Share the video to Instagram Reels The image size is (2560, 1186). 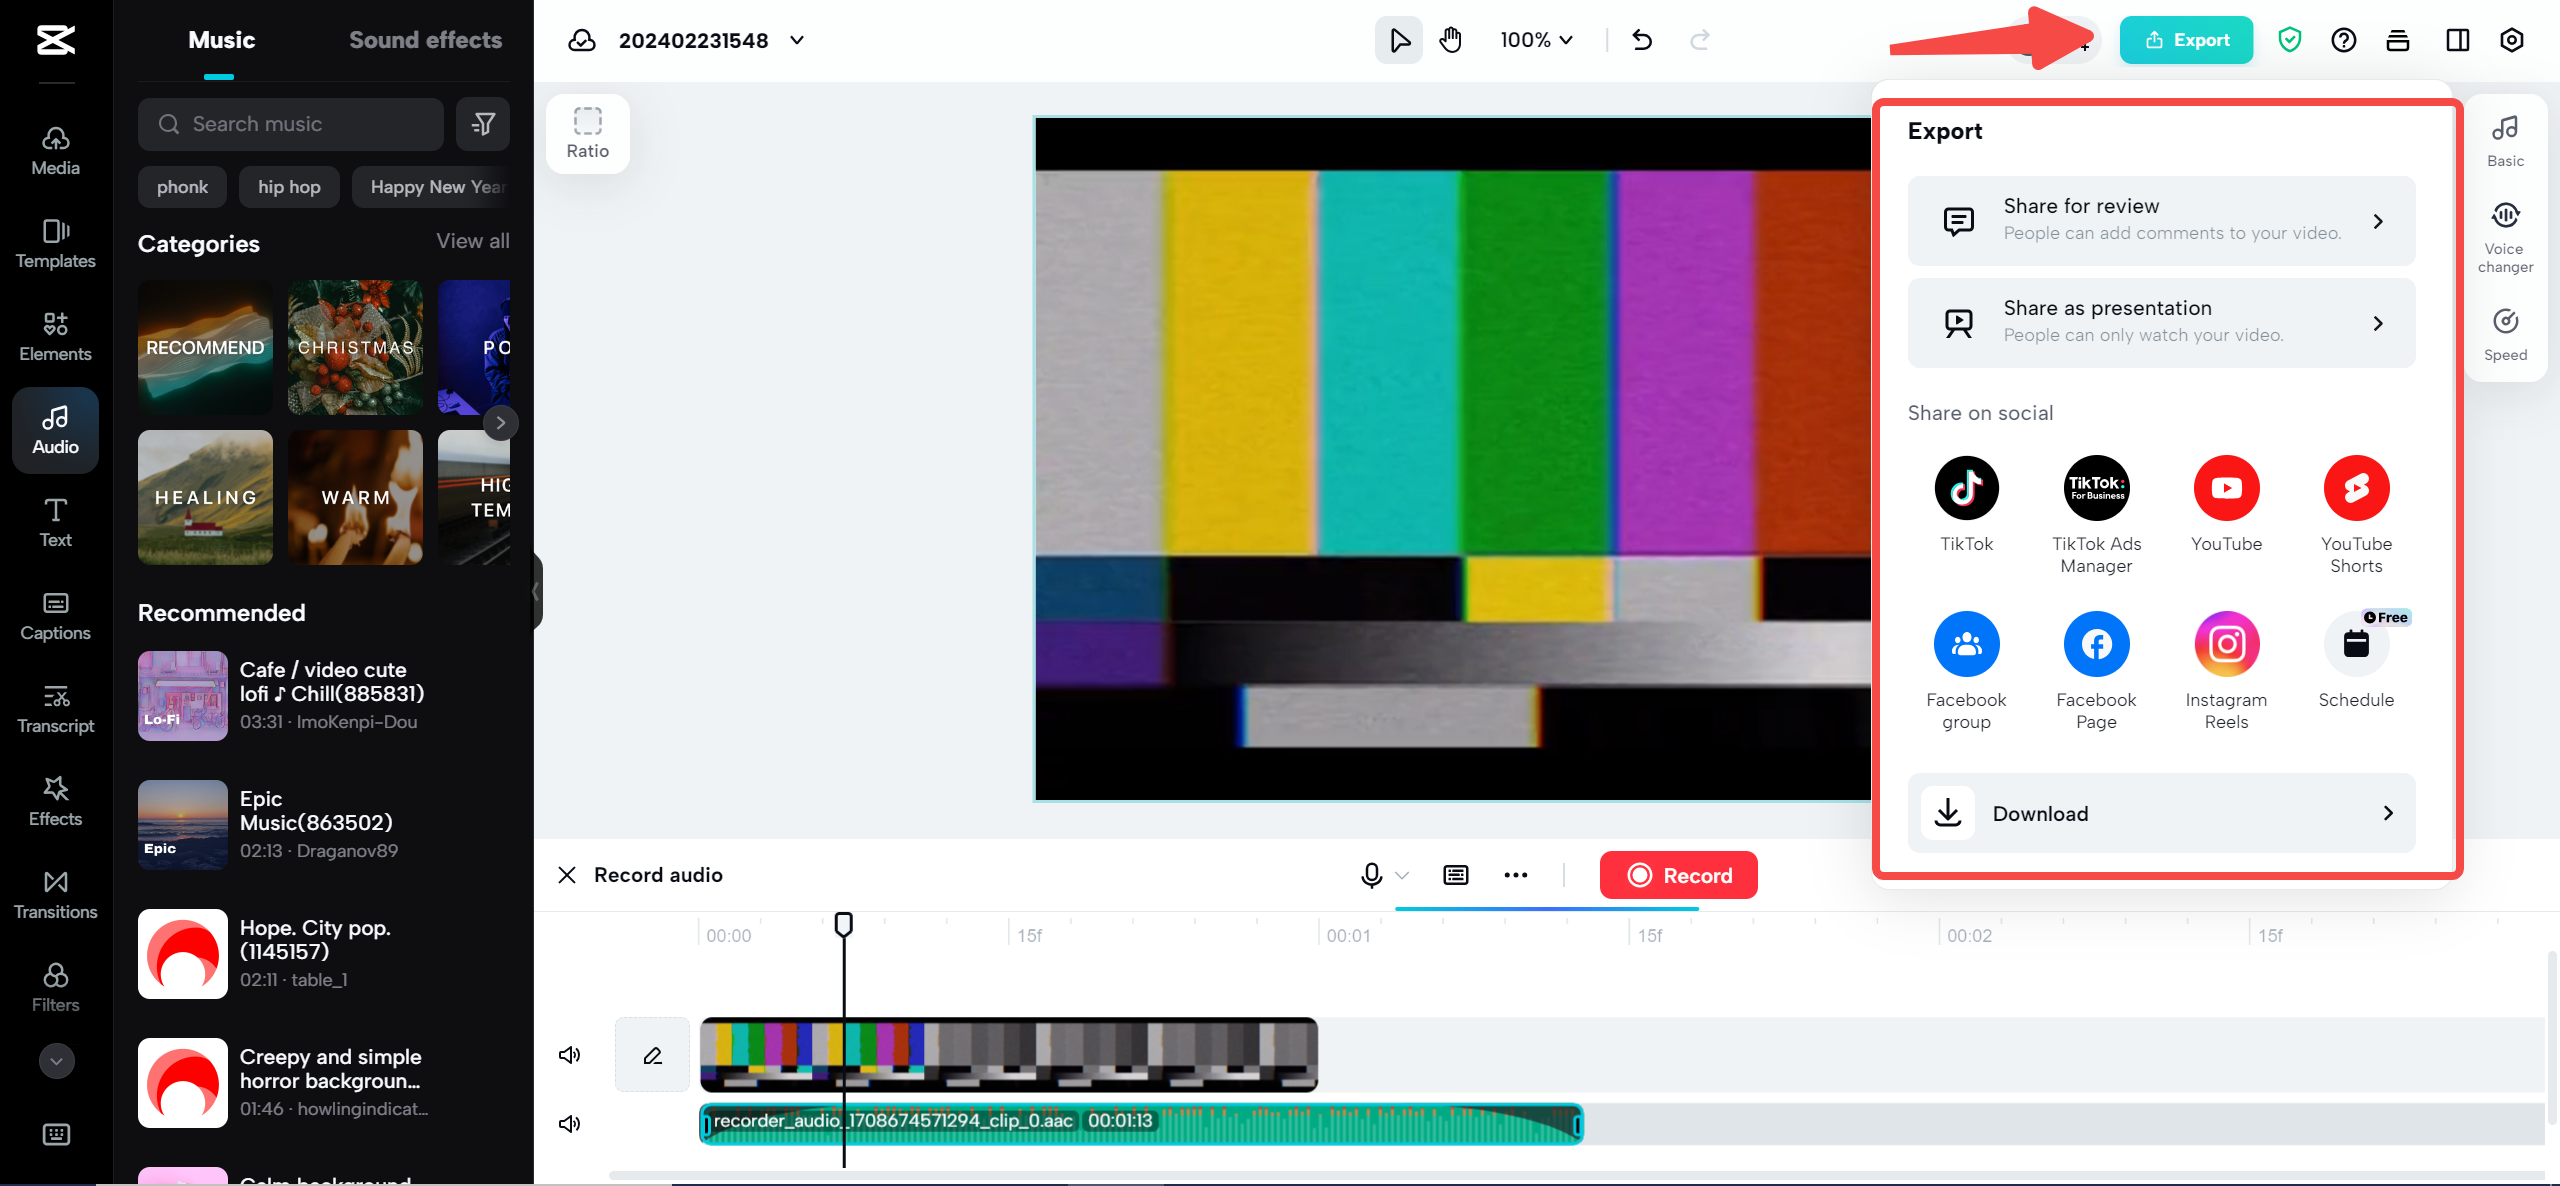pyautogui.click(x=2226, y=644)
